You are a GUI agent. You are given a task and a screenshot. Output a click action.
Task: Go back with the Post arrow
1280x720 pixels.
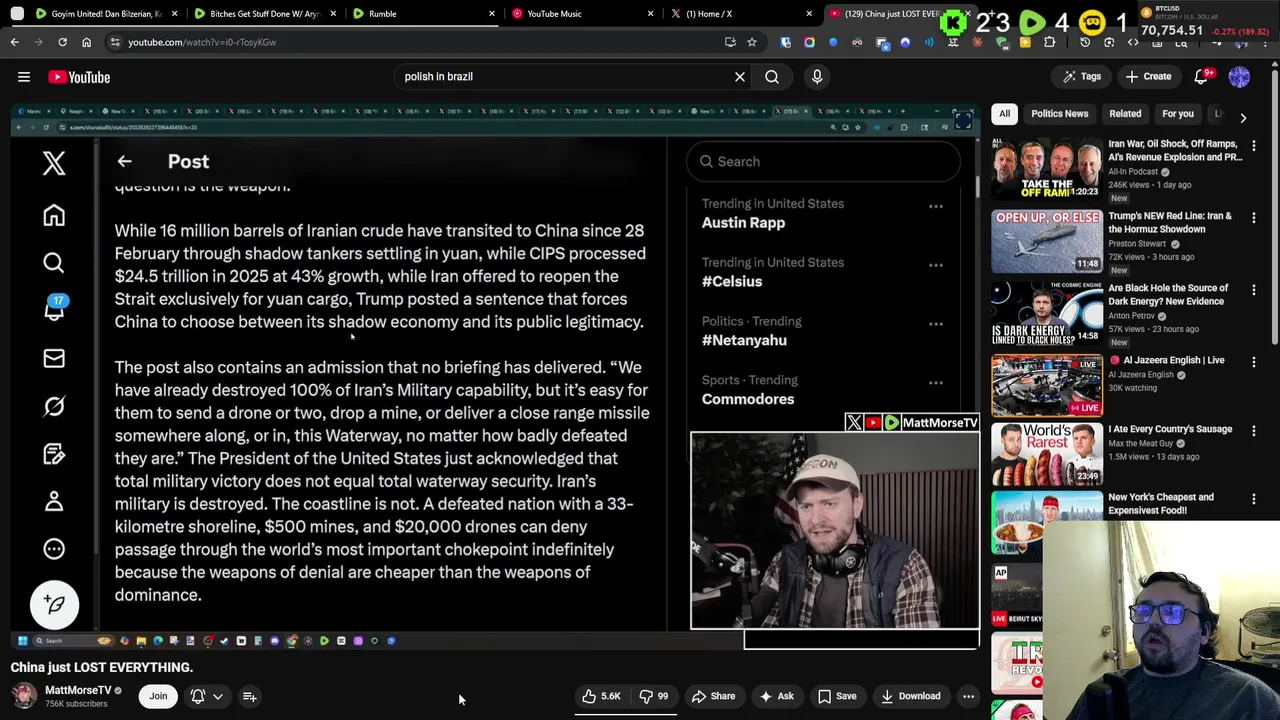tap(124, 161)
